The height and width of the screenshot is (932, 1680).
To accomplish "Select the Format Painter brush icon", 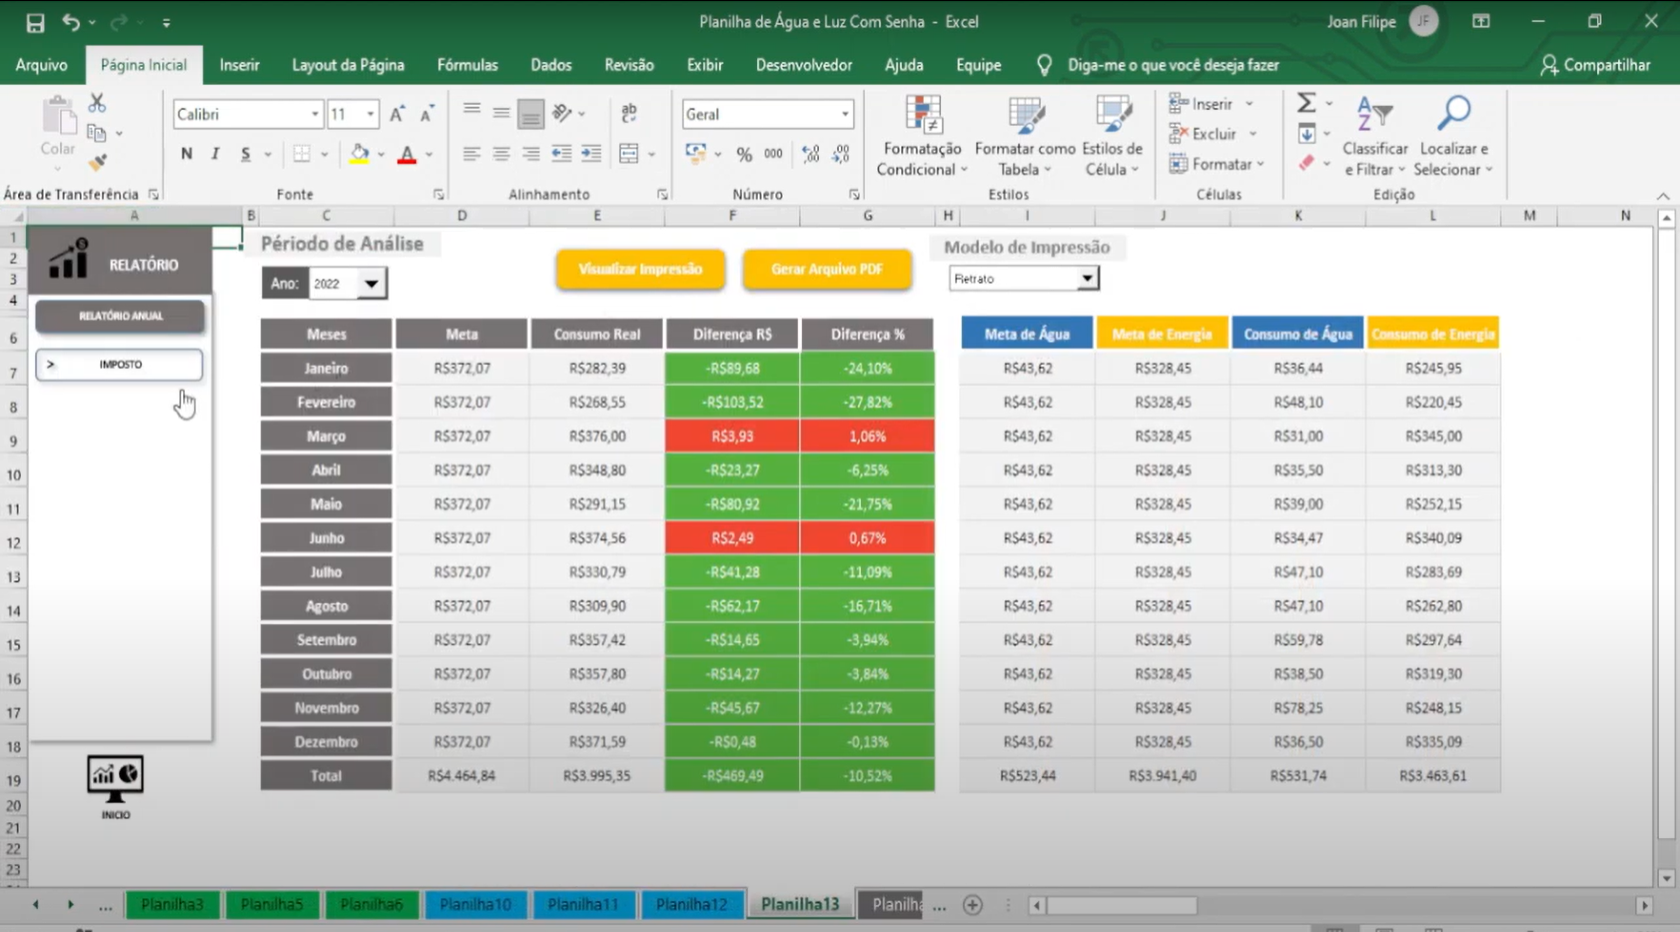I will pyautogui.click(x=97, y=162).
